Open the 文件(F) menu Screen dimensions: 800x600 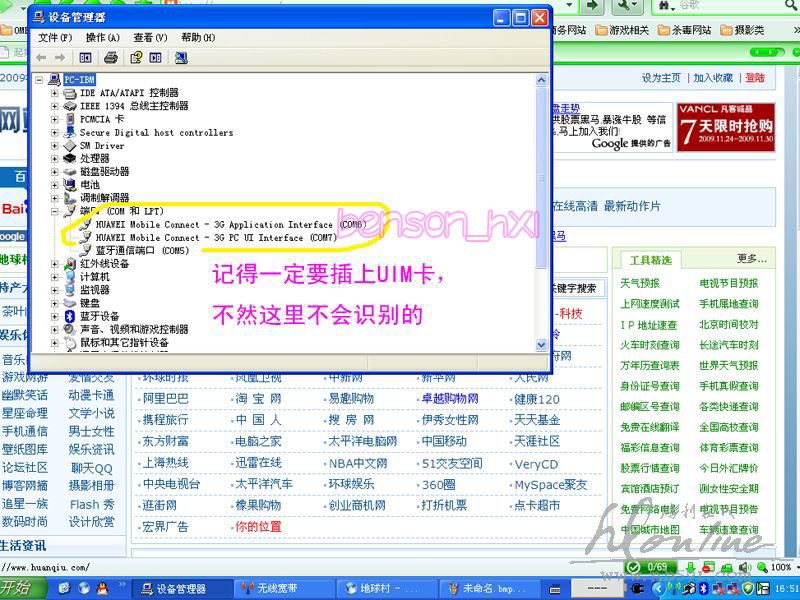coord(55,38)
